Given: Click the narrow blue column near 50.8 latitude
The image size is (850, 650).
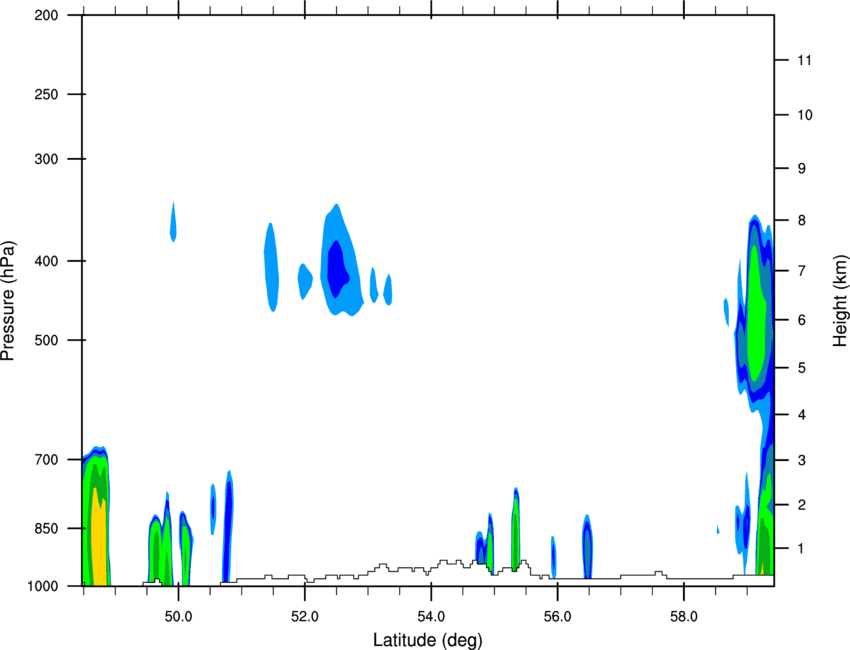Looking at the screenshot, I should pyautogui.click(x=228, y=529).
